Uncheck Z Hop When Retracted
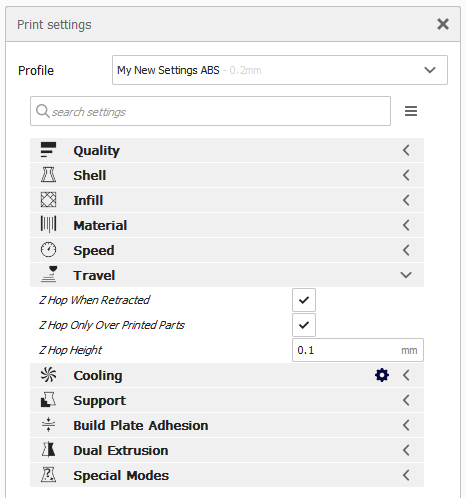The image size is (466, 498). coord(304,300)
